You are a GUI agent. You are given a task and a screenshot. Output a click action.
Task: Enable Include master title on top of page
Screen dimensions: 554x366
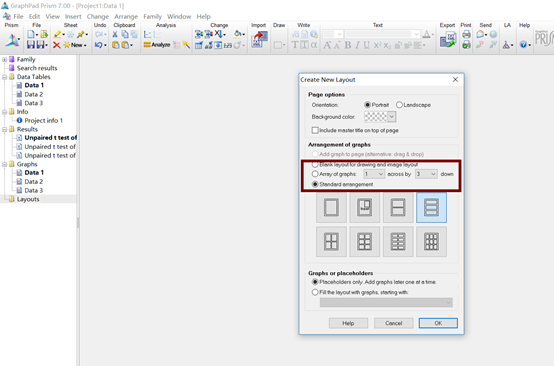[315, 130]
